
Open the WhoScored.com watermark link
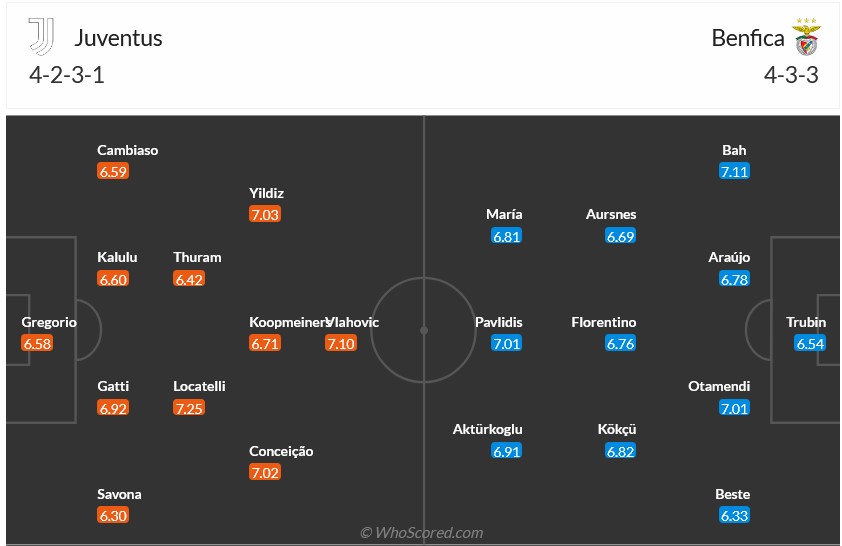pos(421,533)
